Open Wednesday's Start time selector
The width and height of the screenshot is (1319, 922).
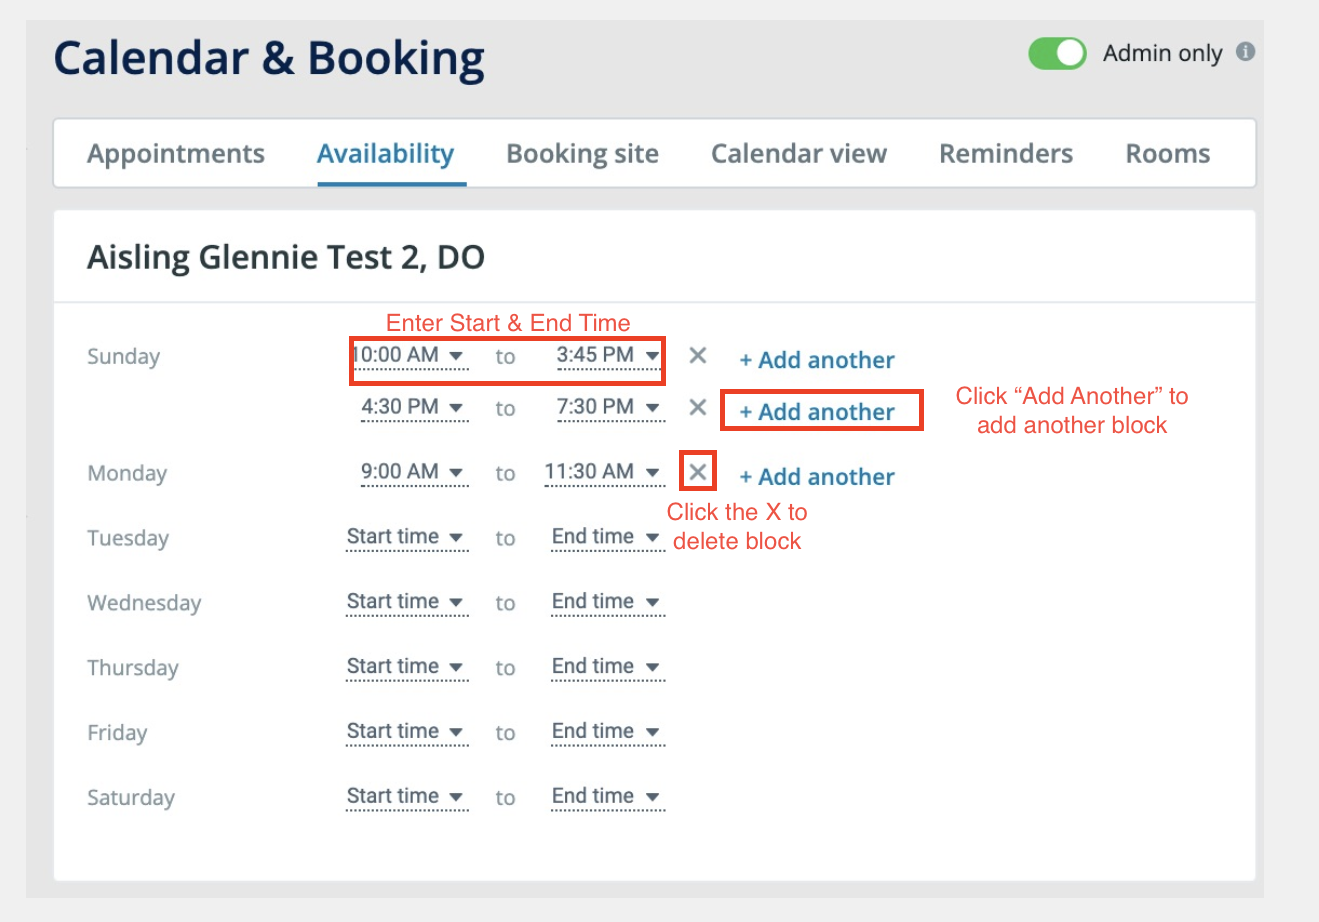tap(407, 602)
